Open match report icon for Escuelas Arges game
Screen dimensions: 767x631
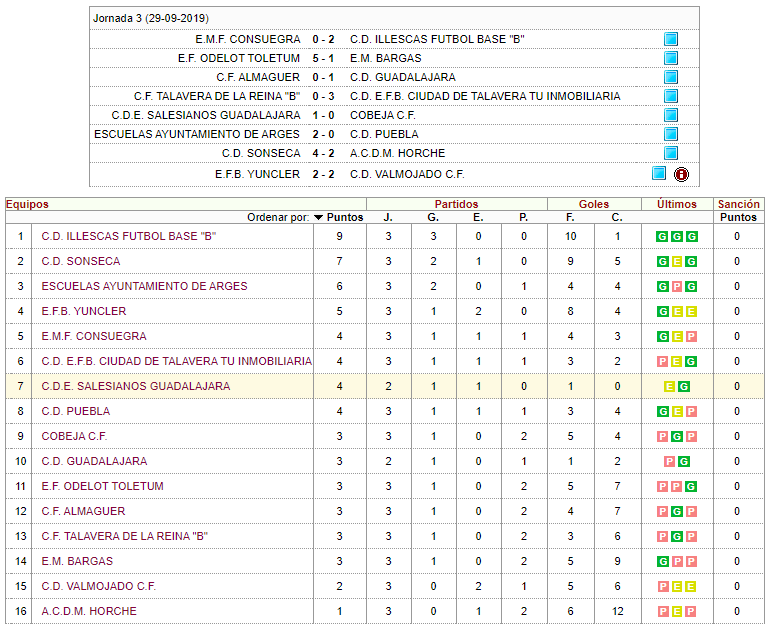click(x=671, y=135)
